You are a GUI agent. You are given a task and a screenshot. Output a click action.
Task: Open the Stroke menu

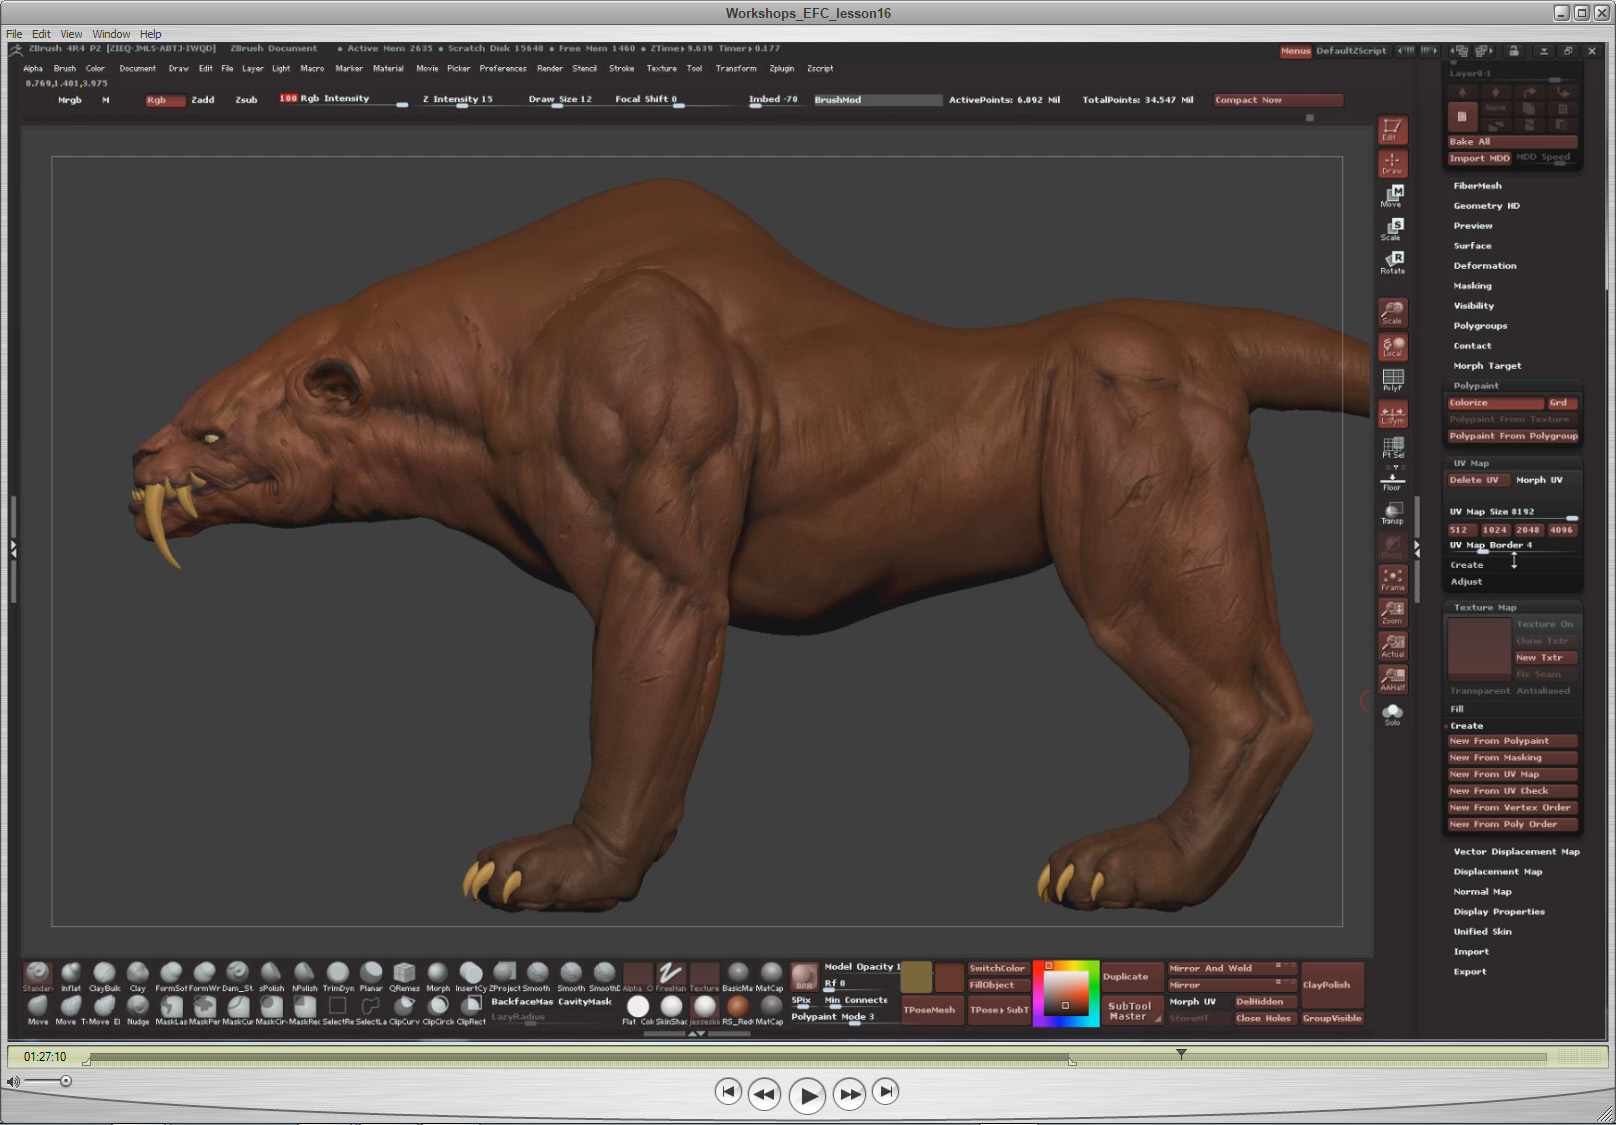point(621,69)
